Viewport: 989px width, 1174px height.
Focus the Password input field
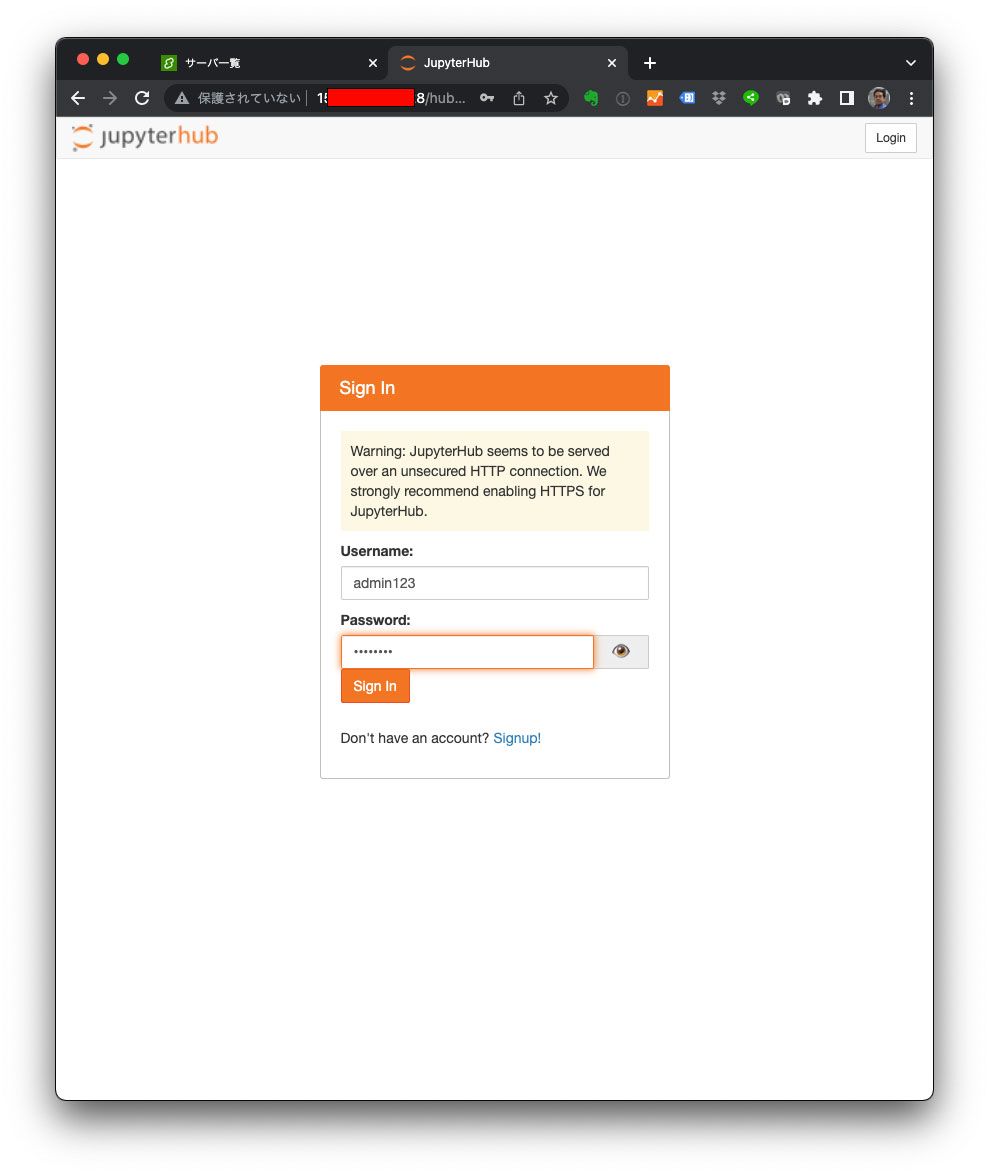click(467, 652)
